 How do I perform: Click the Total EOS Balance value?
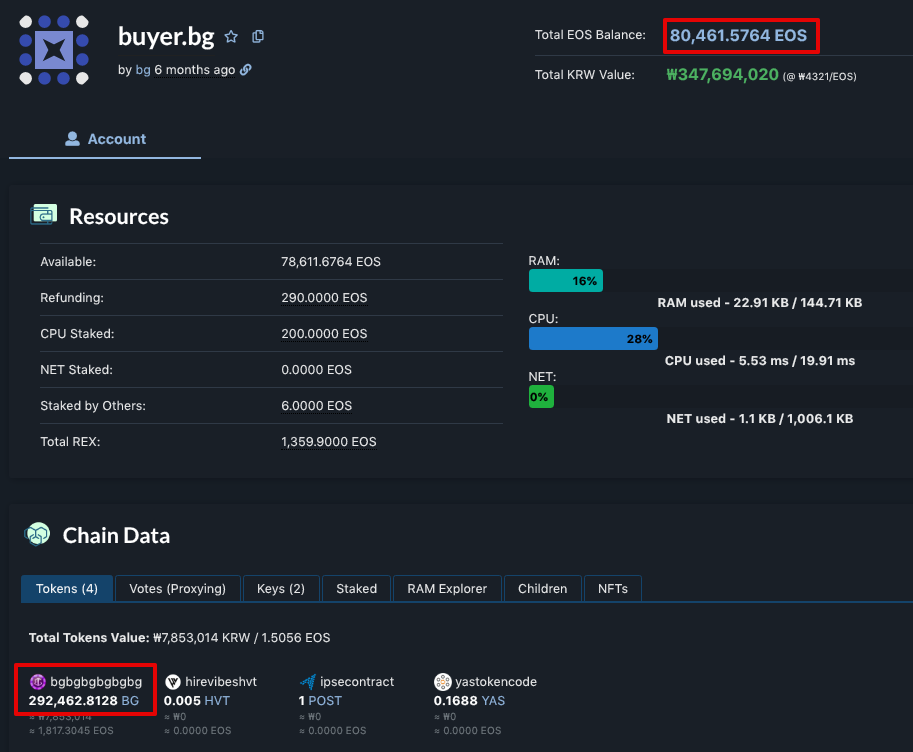click(738, 36)
